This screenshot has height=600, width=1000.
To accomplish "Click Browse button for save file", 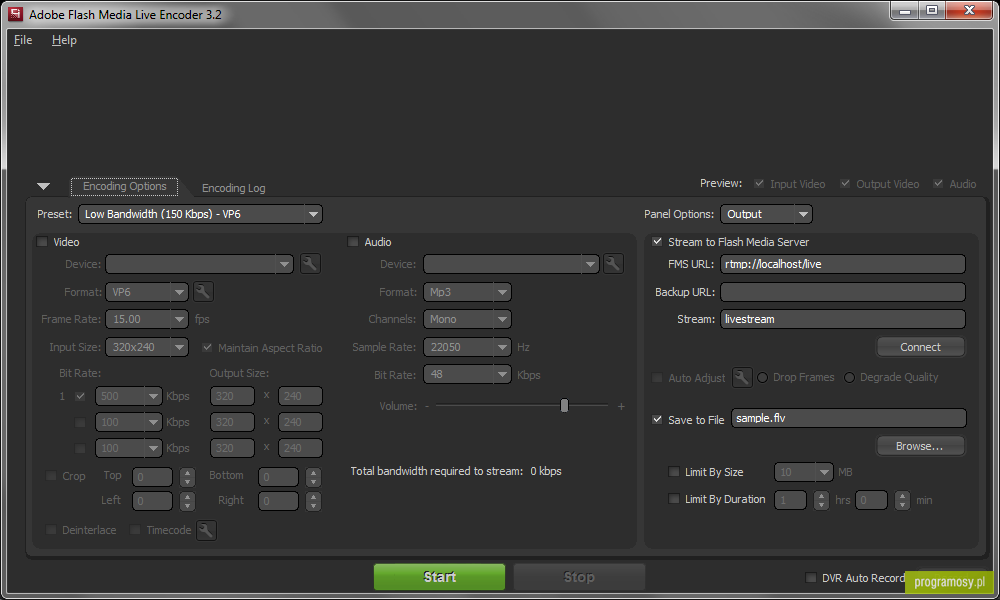I will pyautogui.click(x=920, y=446).
